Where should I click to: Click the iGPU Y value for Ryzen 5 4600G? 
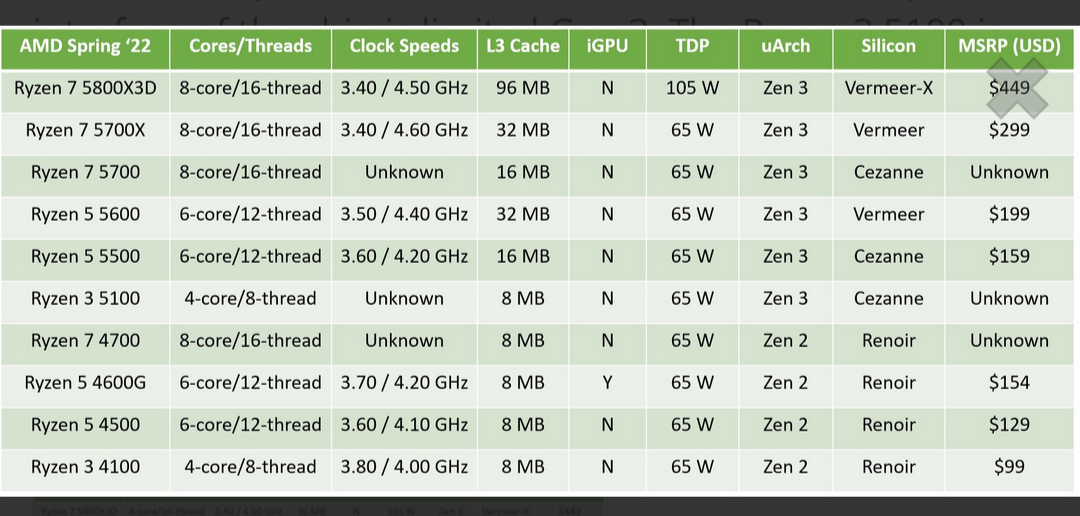(x=607, y=382)
